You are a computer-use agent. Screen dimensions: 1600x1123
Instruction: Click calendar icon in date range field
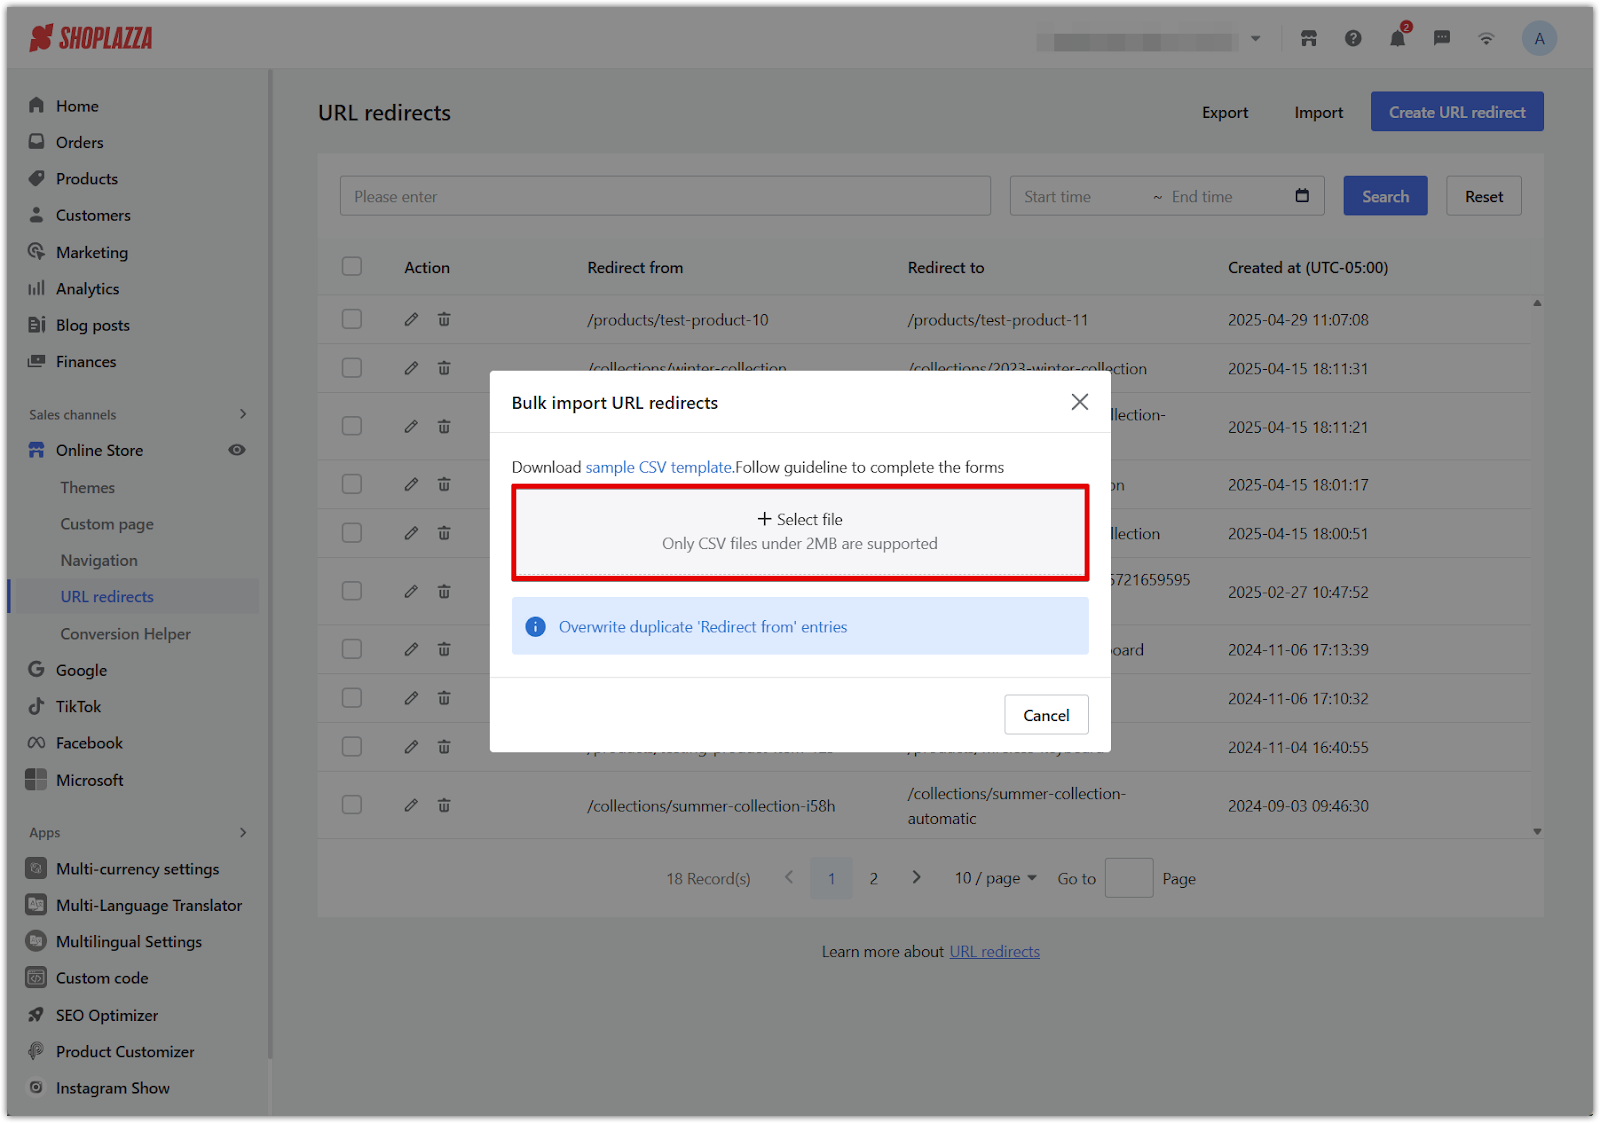(1302, 196)
